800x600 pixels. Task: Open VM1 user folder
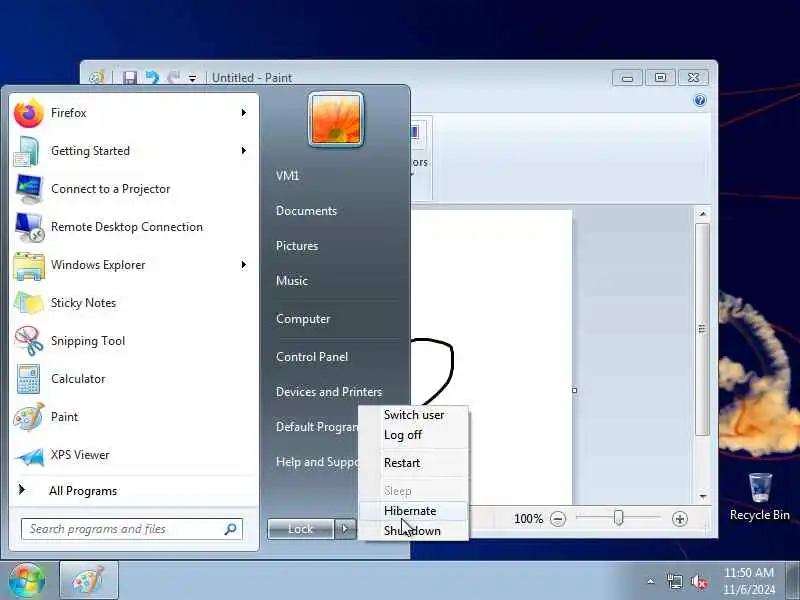(287, 176)
